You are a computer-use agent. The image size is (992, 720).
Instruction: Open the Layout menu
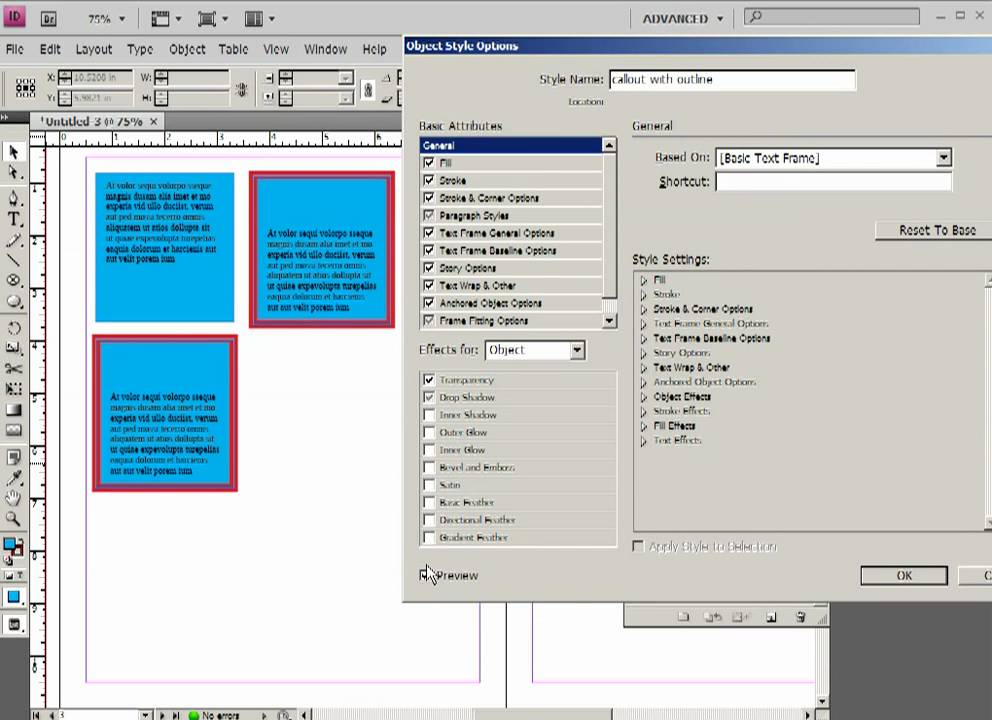94,49
